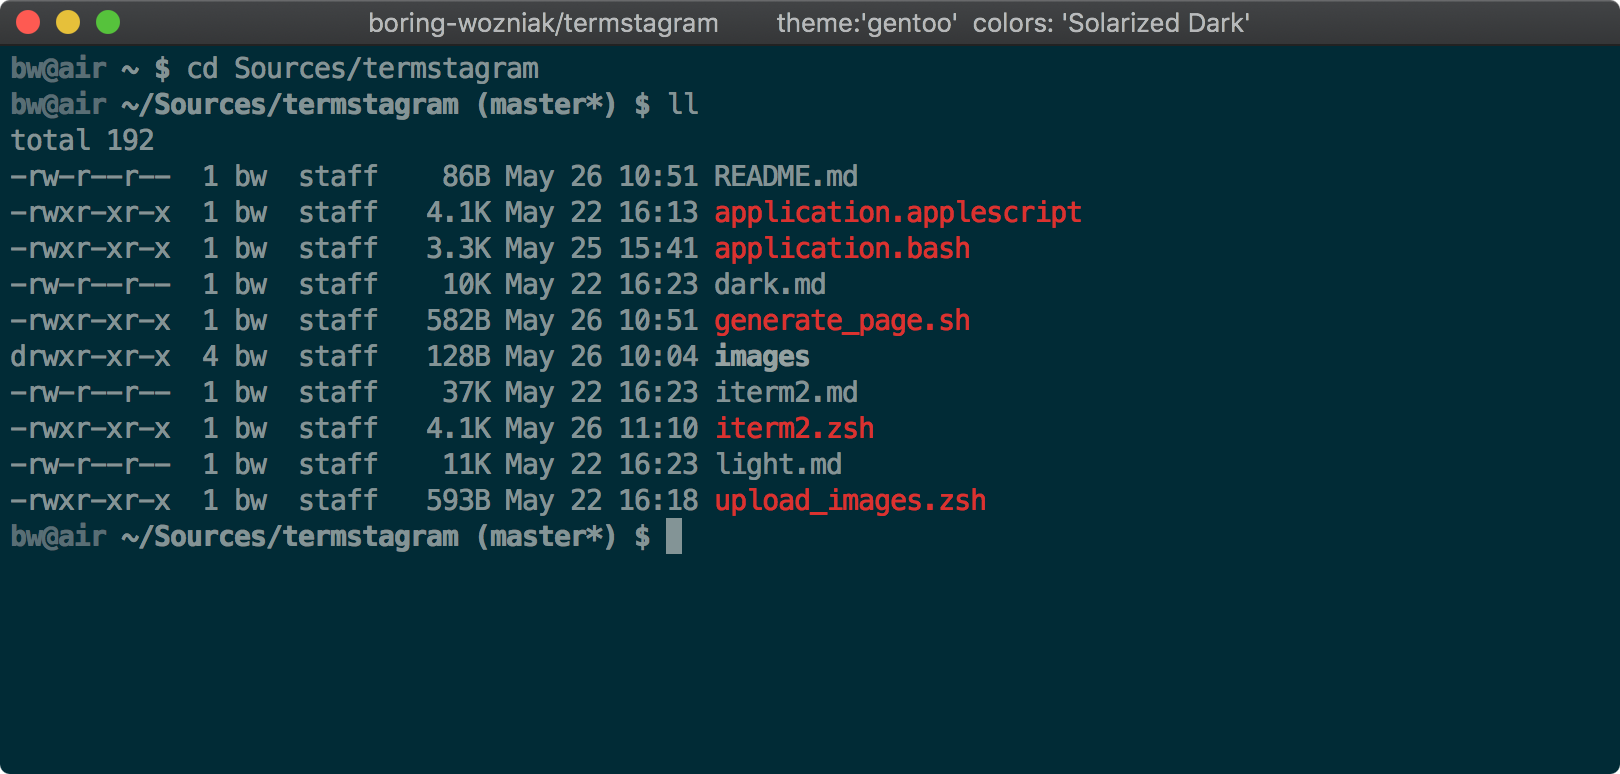Screen dimensions: 1620x774
Task: Click the theme 'gentoo' text in title bar
Action: [866, 23]
